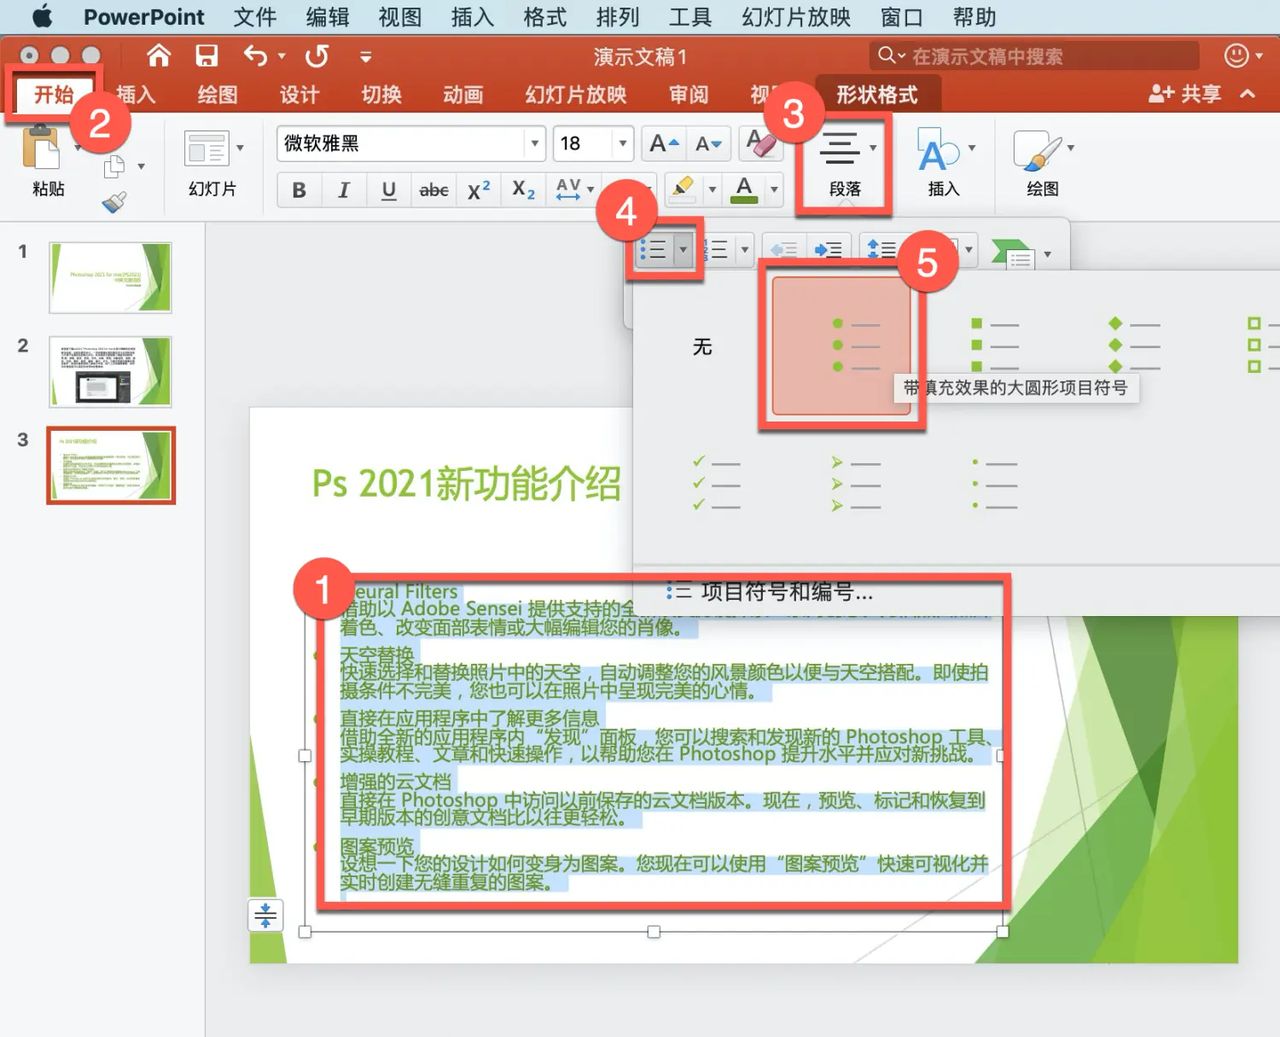Select the checkmark bullet style
The height and width of the screenshot is (1037, 1280).
coord(716,484)
